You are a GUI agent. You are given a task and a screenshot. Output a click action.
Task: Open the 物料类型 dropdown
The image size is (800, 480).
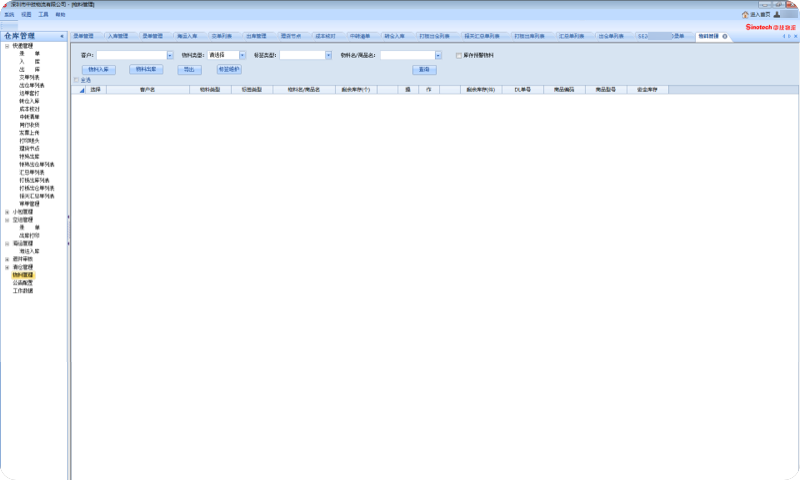tap(241, 55)
